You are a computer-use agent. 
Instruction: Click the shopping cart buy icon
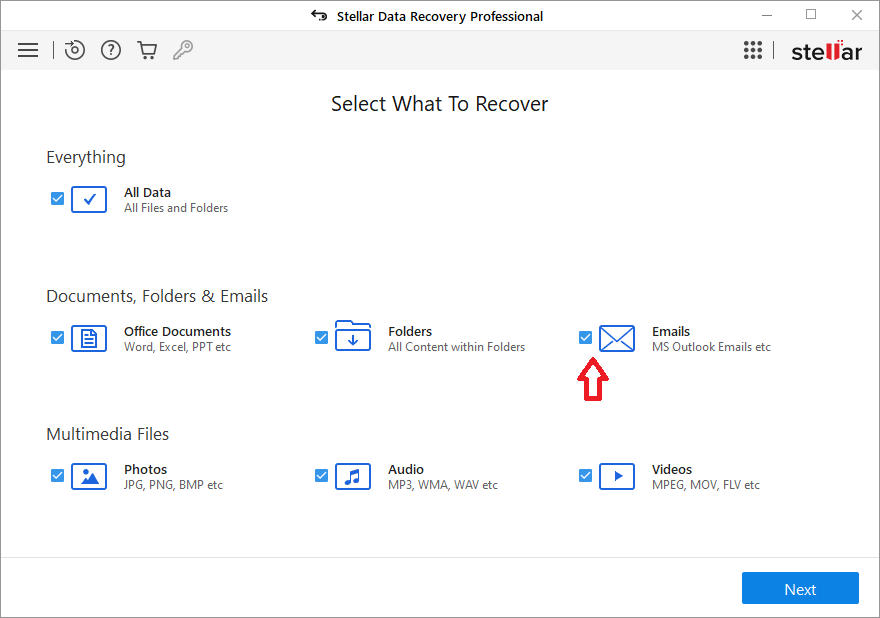click(x=147, y=50)
